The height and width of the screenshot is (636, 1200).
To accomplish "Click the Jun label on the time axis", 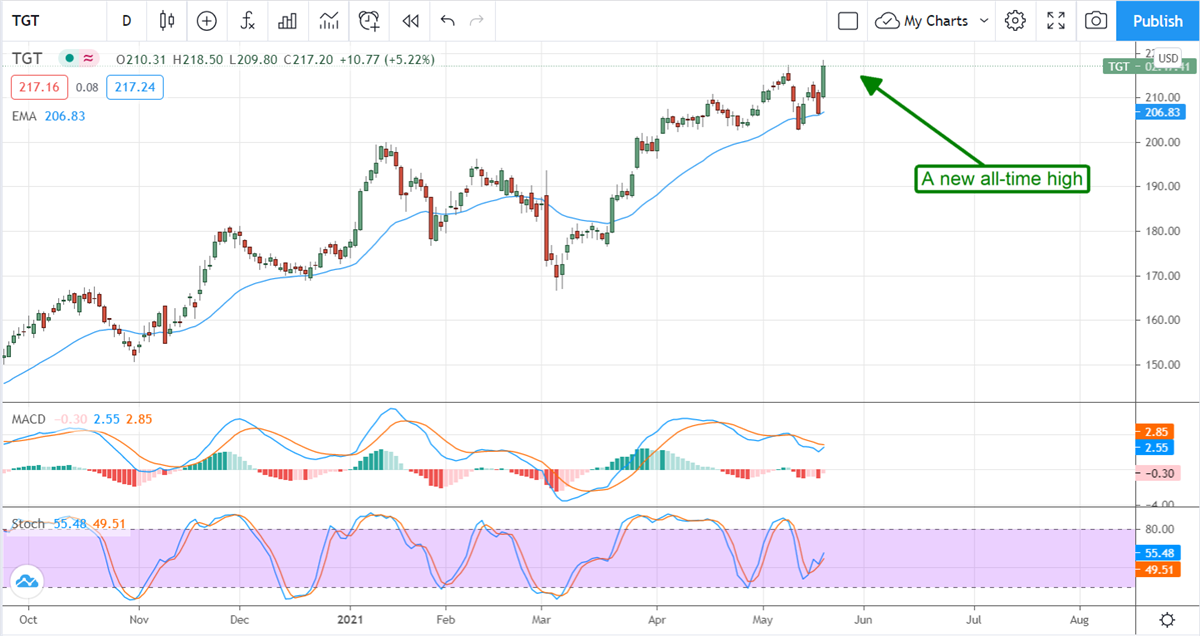I will point(862,619).
